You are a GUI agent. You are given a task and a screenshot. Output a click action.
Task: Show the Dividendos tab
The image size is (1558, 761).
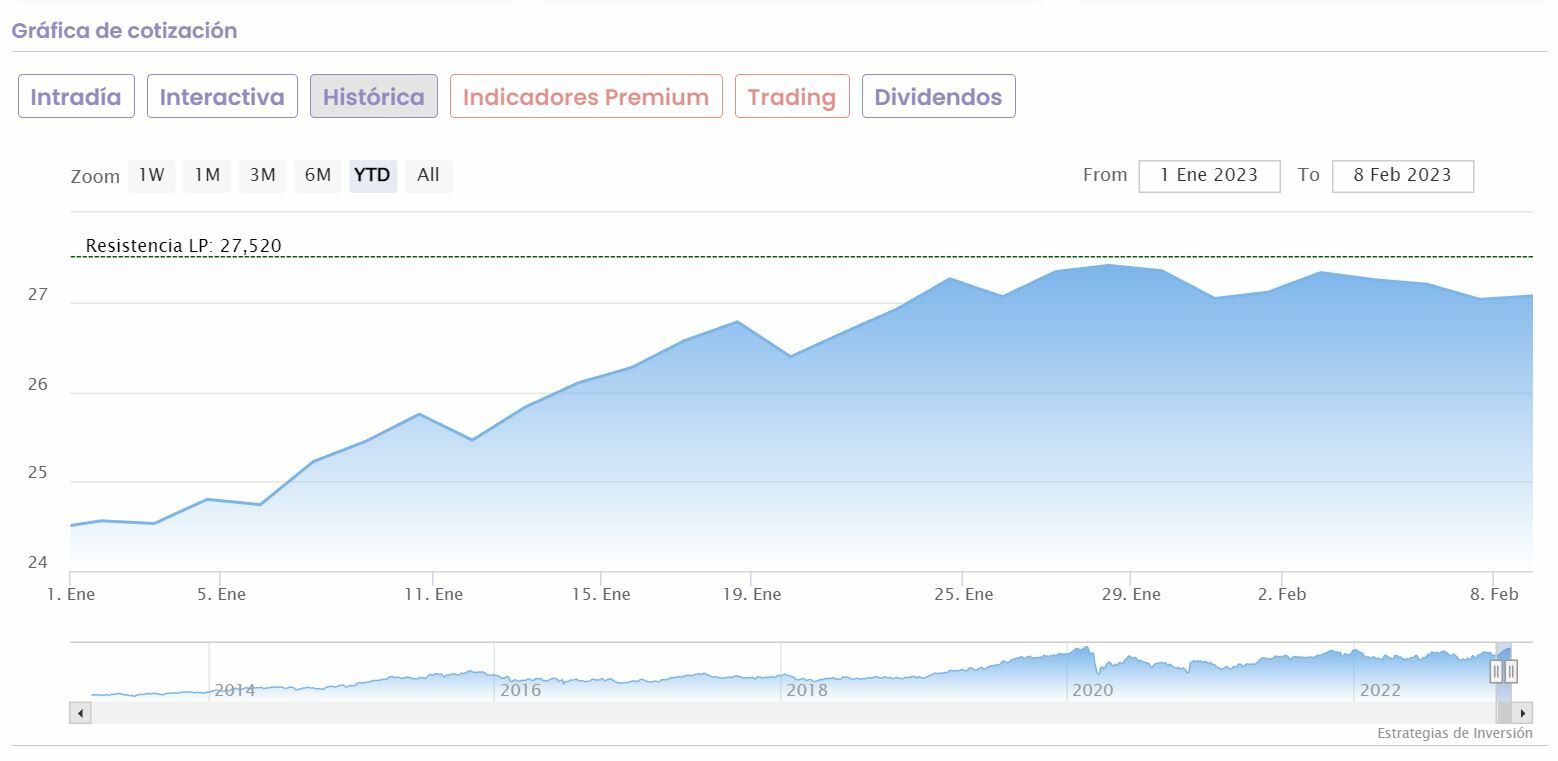pyautogui.click(x=938, y=97)
